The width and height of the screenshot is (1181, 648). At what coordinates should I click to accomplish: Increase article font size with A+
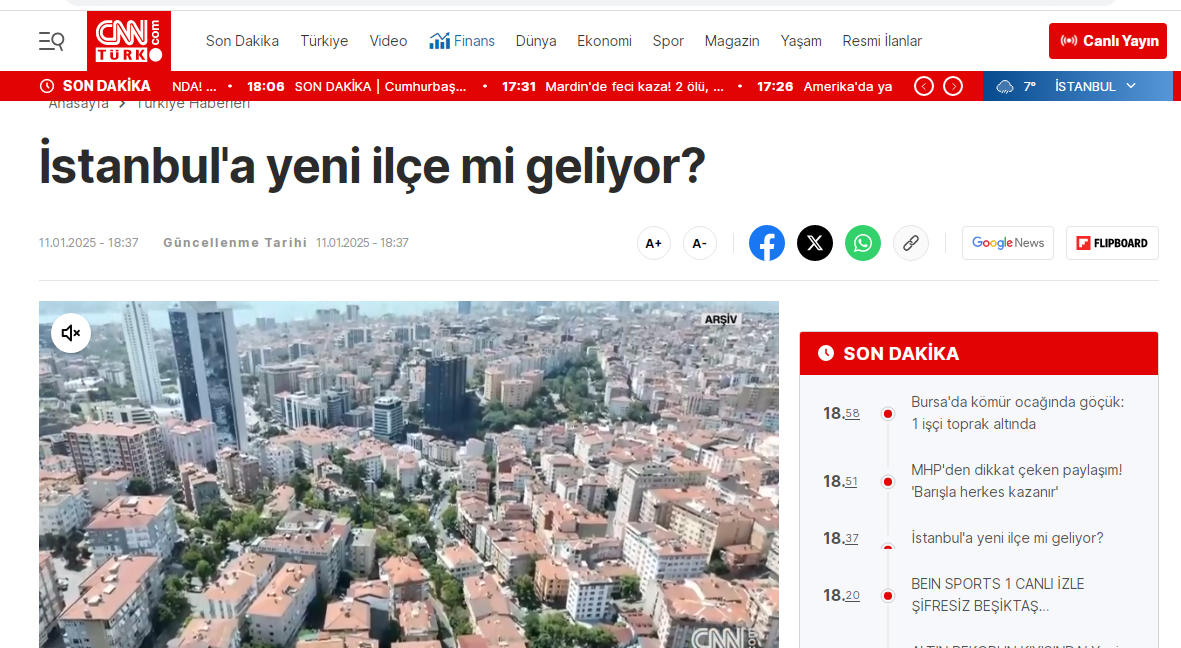(x=654, y=243)
